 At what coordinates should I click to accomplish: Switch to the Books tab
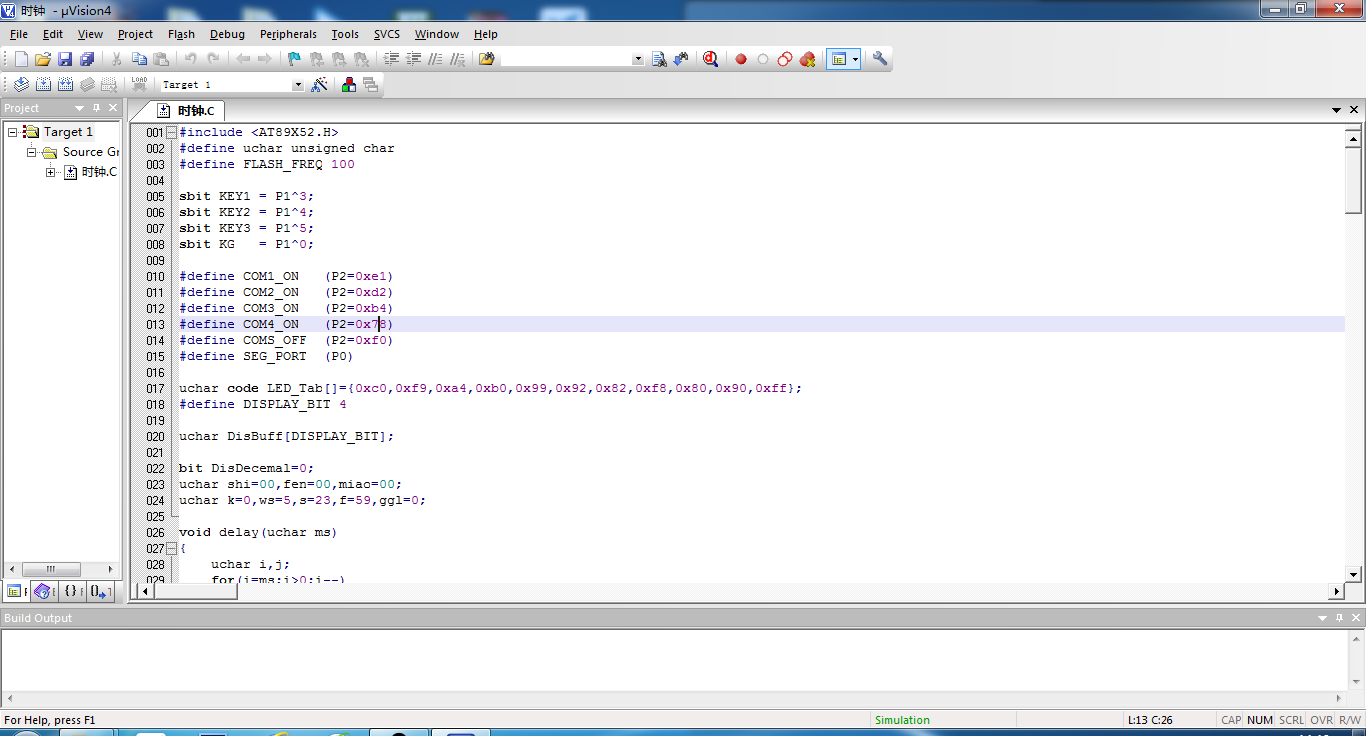45,591
